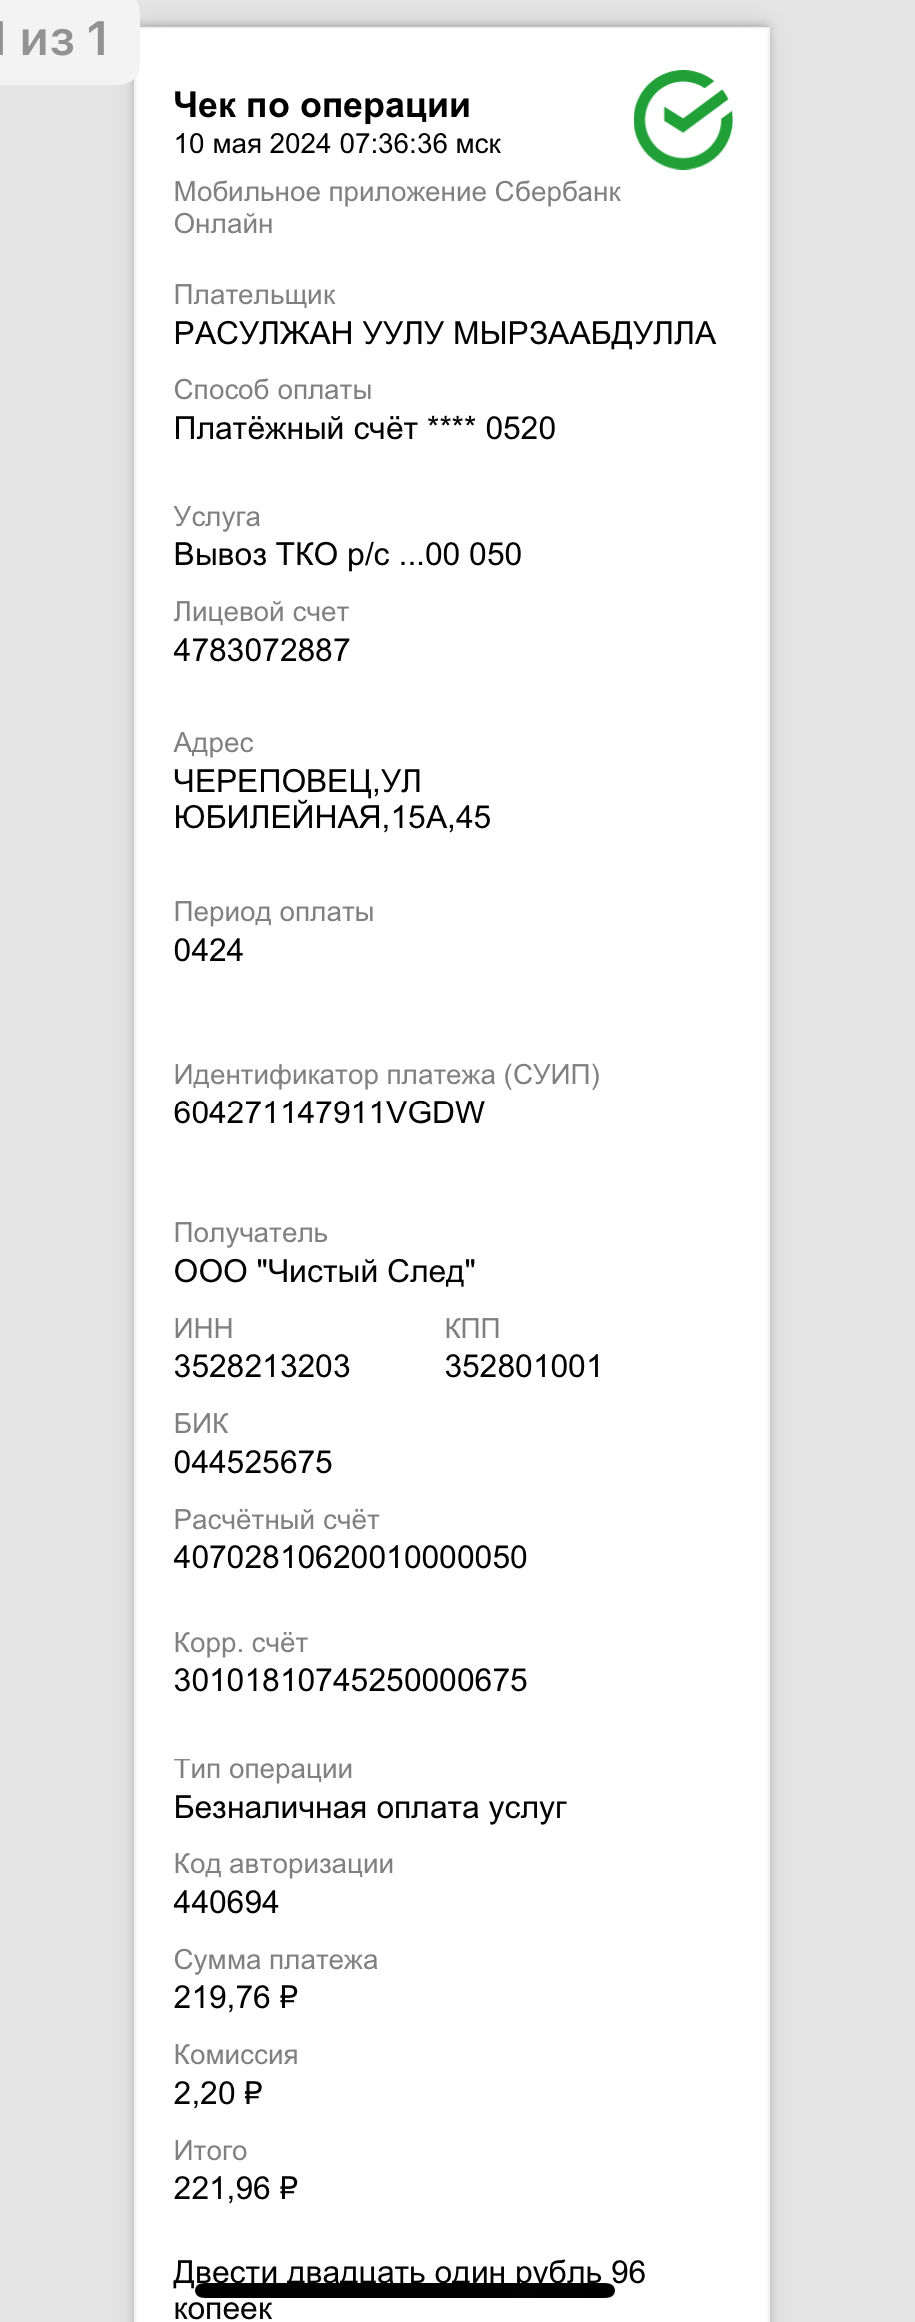Click the payer name РАСУЛЖАН УУЛУ МЫРЗААБДУЛЛА

coord(444,333)
